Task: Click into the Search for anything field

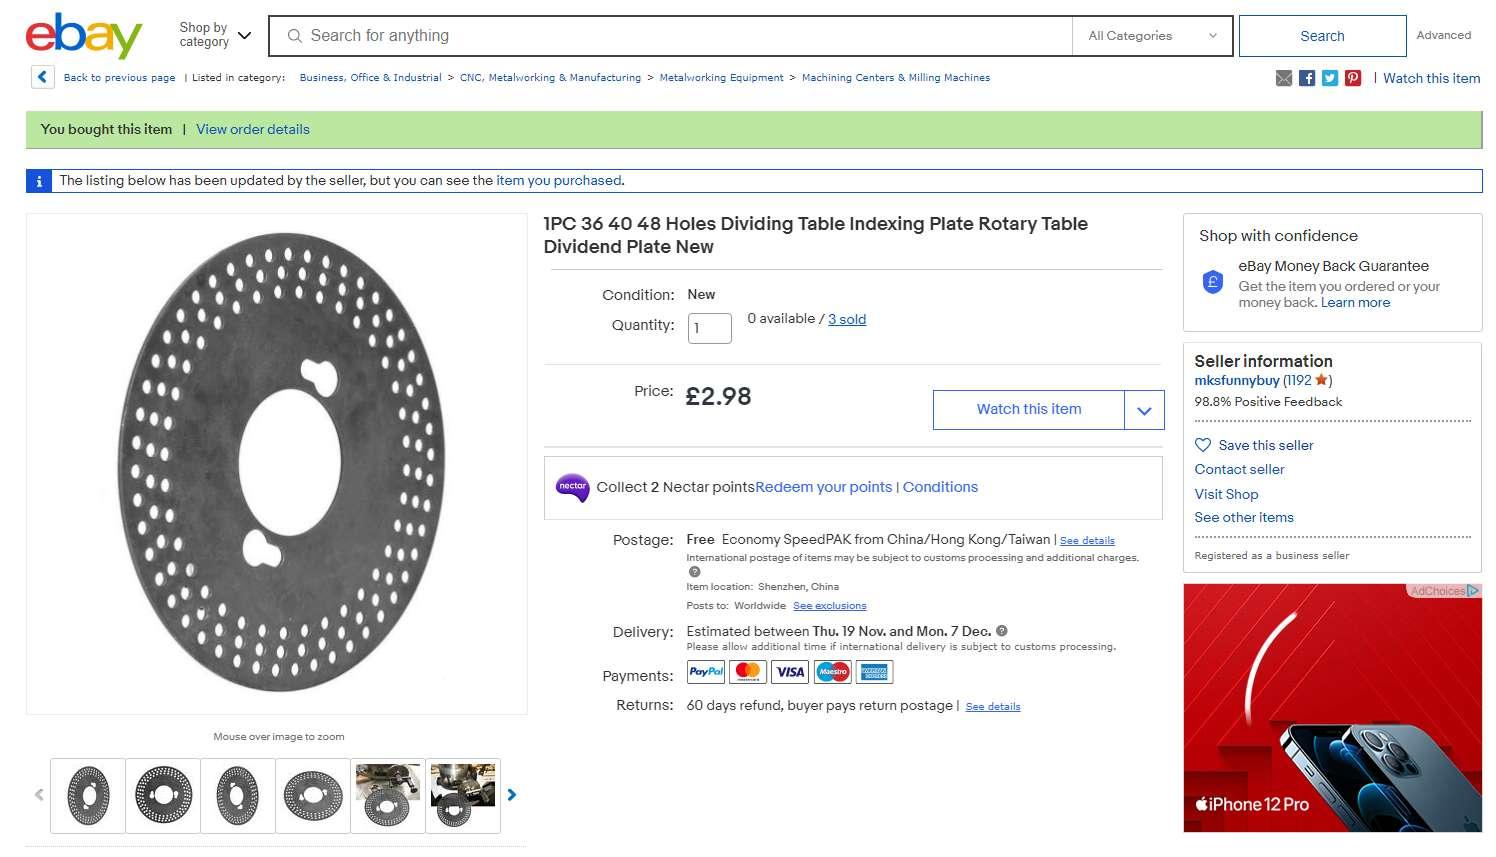Action: click(x=680, y=36)
